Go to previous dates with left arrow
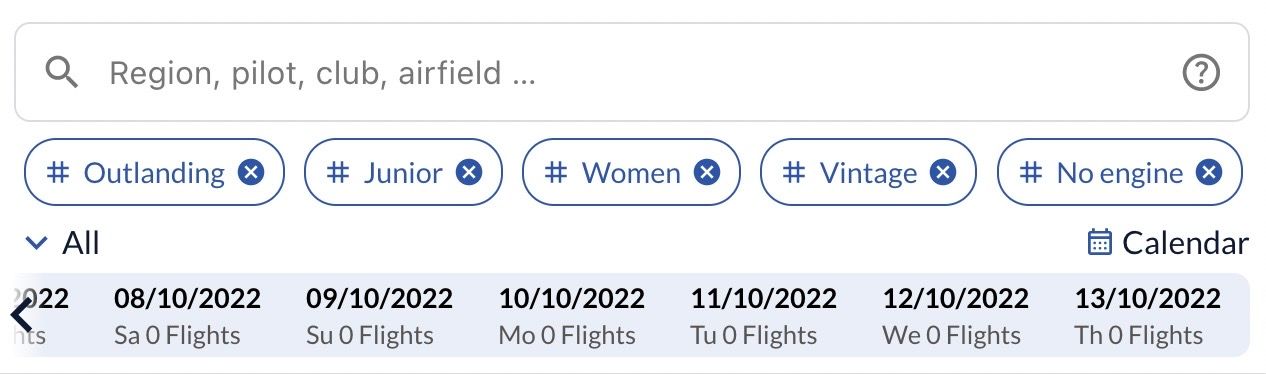 (x=21, y=316)
